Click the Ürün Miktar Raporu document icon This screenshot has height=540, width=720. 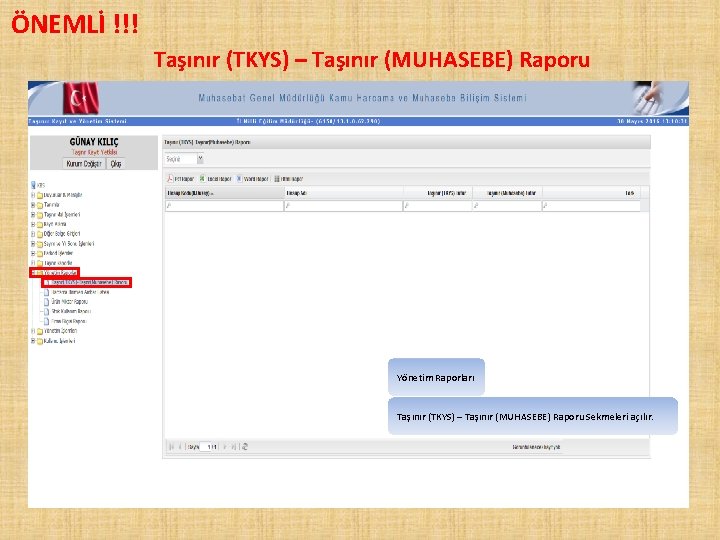coord(46,302)
